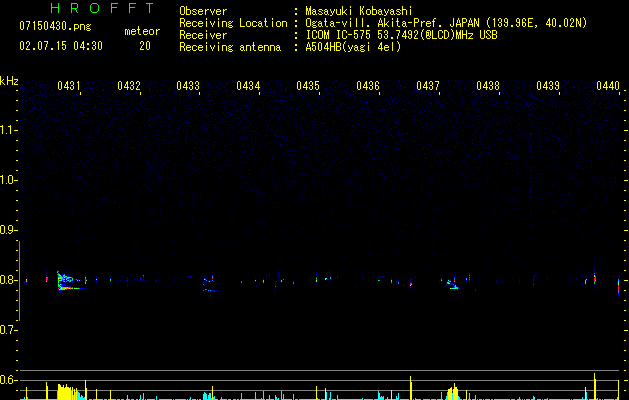Click the 0433 time marker
629x400 pixels.
(x=188, y=85)
